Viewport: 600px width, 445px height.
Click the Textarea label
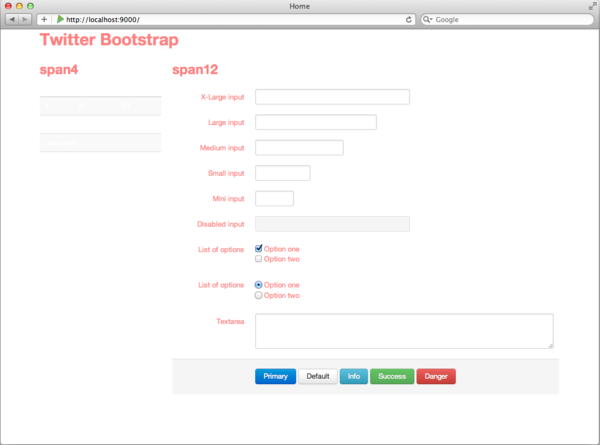230,321
